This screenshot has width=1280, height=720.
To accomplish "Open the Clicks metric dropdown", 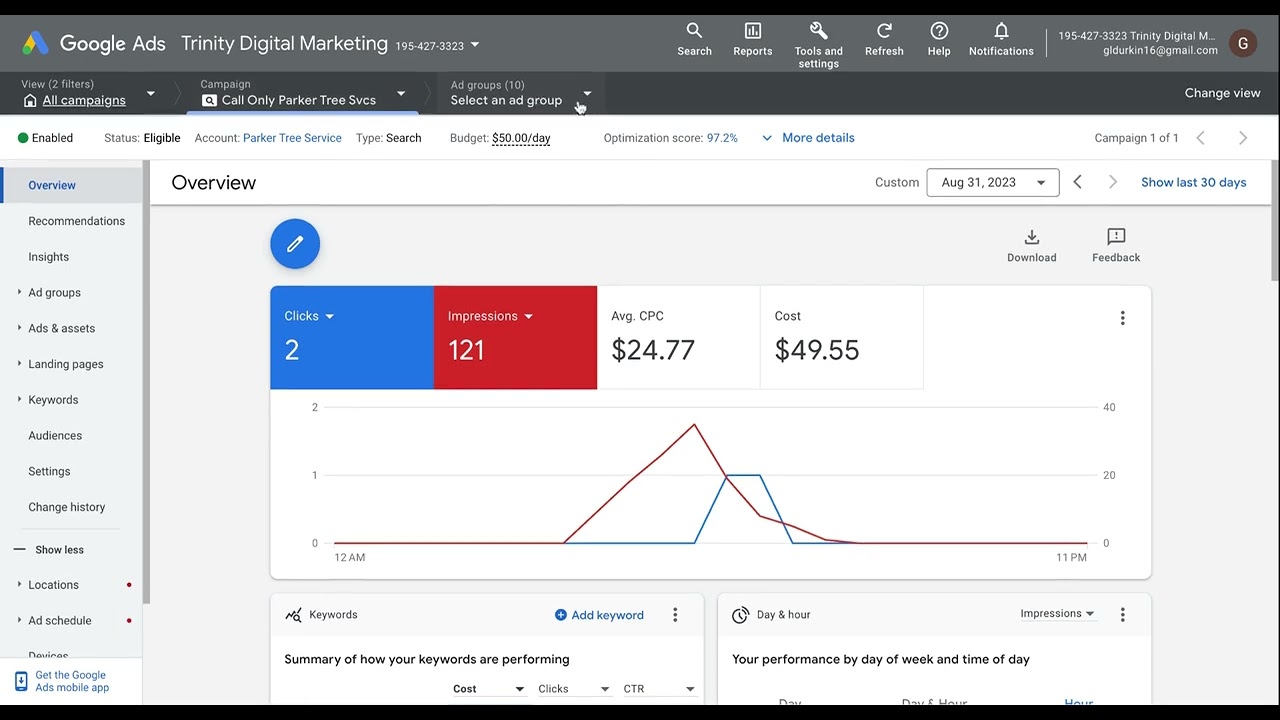I will tap(330, 317).
